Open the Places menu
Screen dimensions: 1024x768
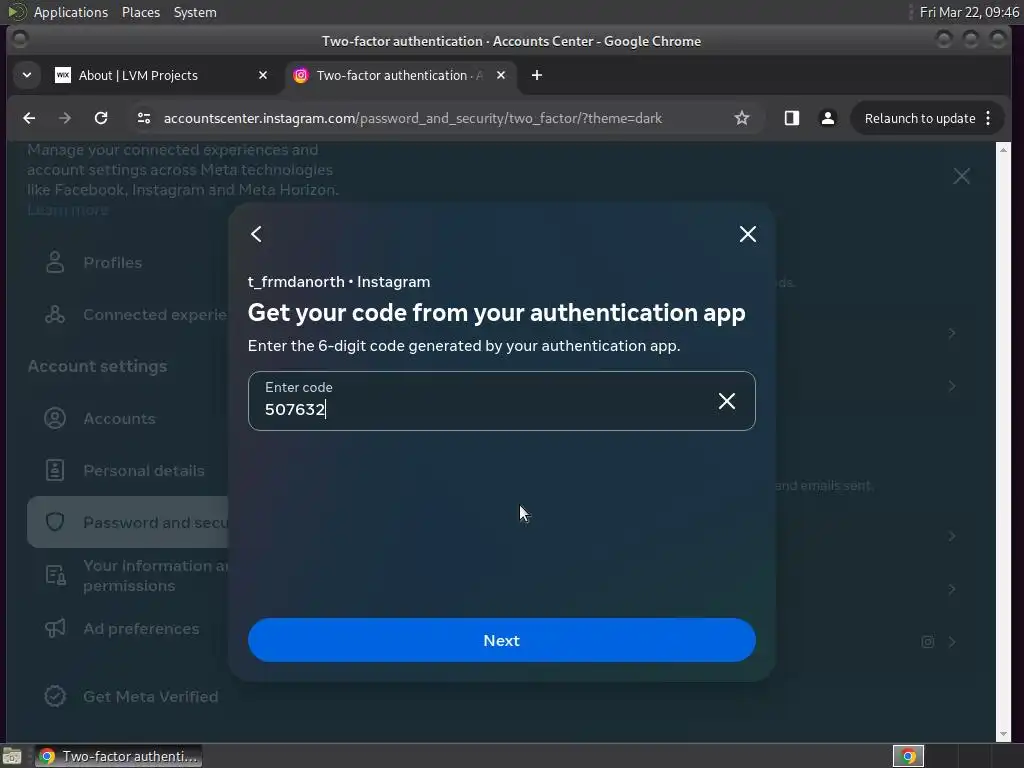pos(140,12)
